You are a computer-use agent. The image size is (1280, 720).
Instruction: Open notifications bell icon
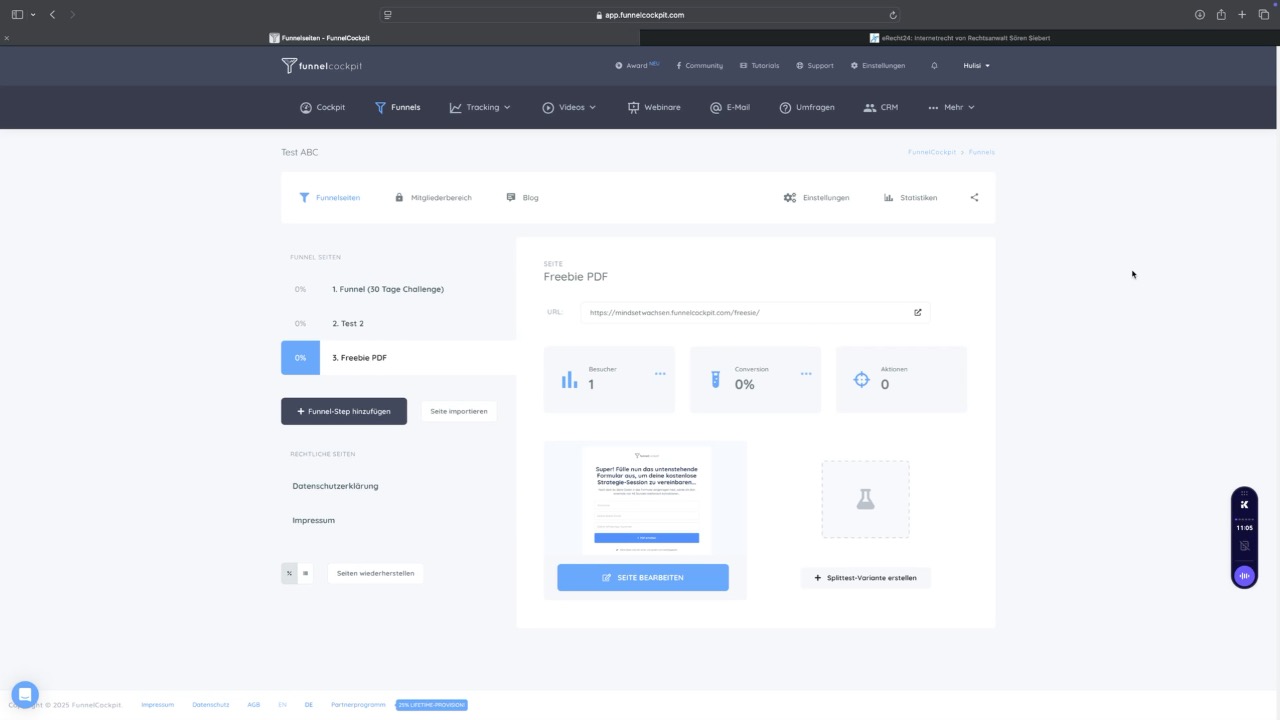[934, 66]
